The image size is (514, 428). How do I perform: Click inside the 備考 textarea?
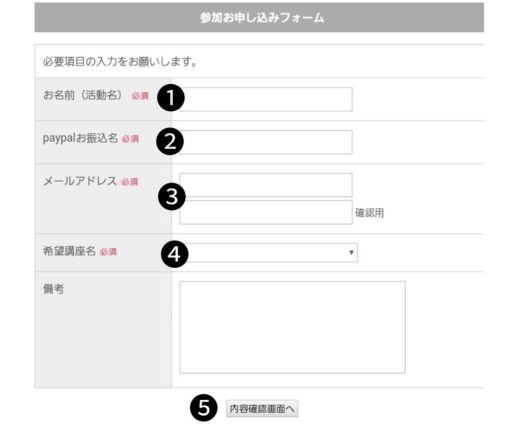tap(292, 327)
